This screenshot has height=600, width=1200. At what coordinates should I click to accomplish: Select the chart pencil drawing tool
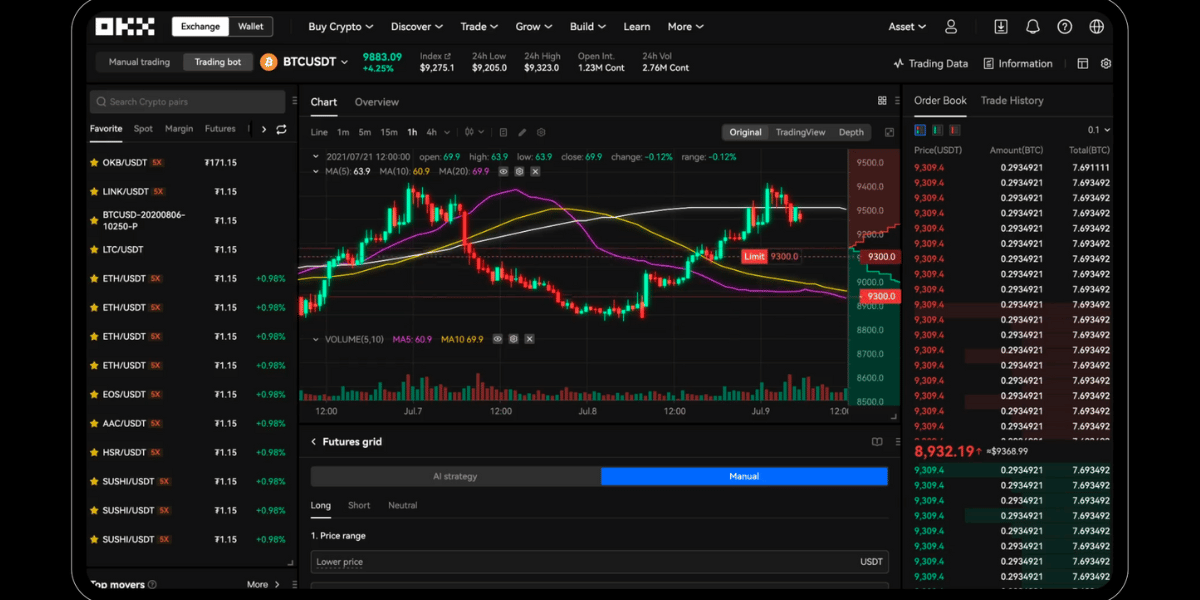pos(522,132)
